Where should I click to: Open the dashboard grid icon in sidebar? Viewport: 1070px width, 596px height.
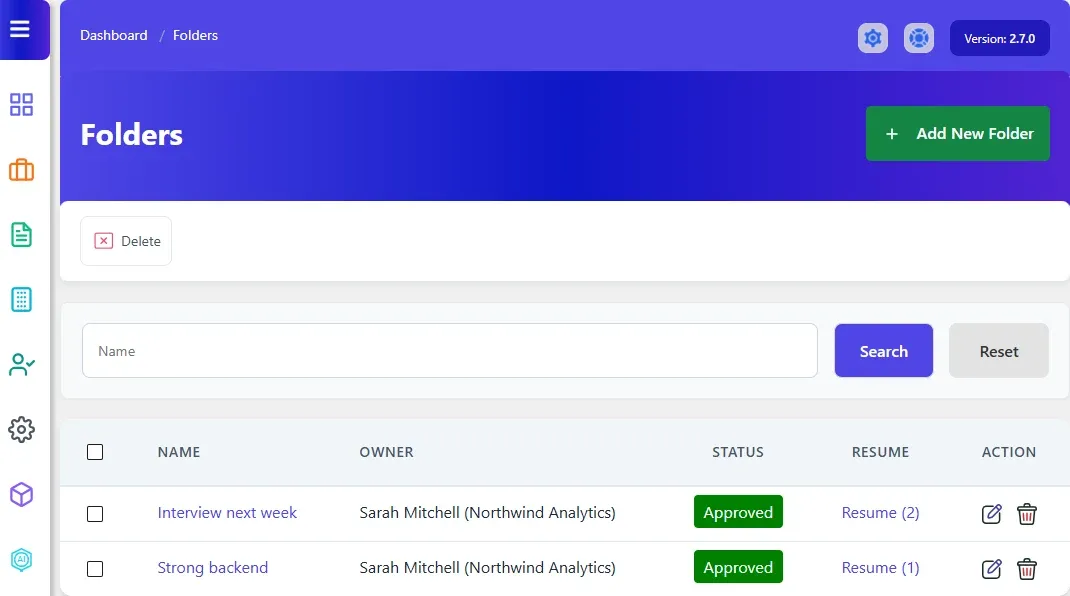tap(21, 104)
